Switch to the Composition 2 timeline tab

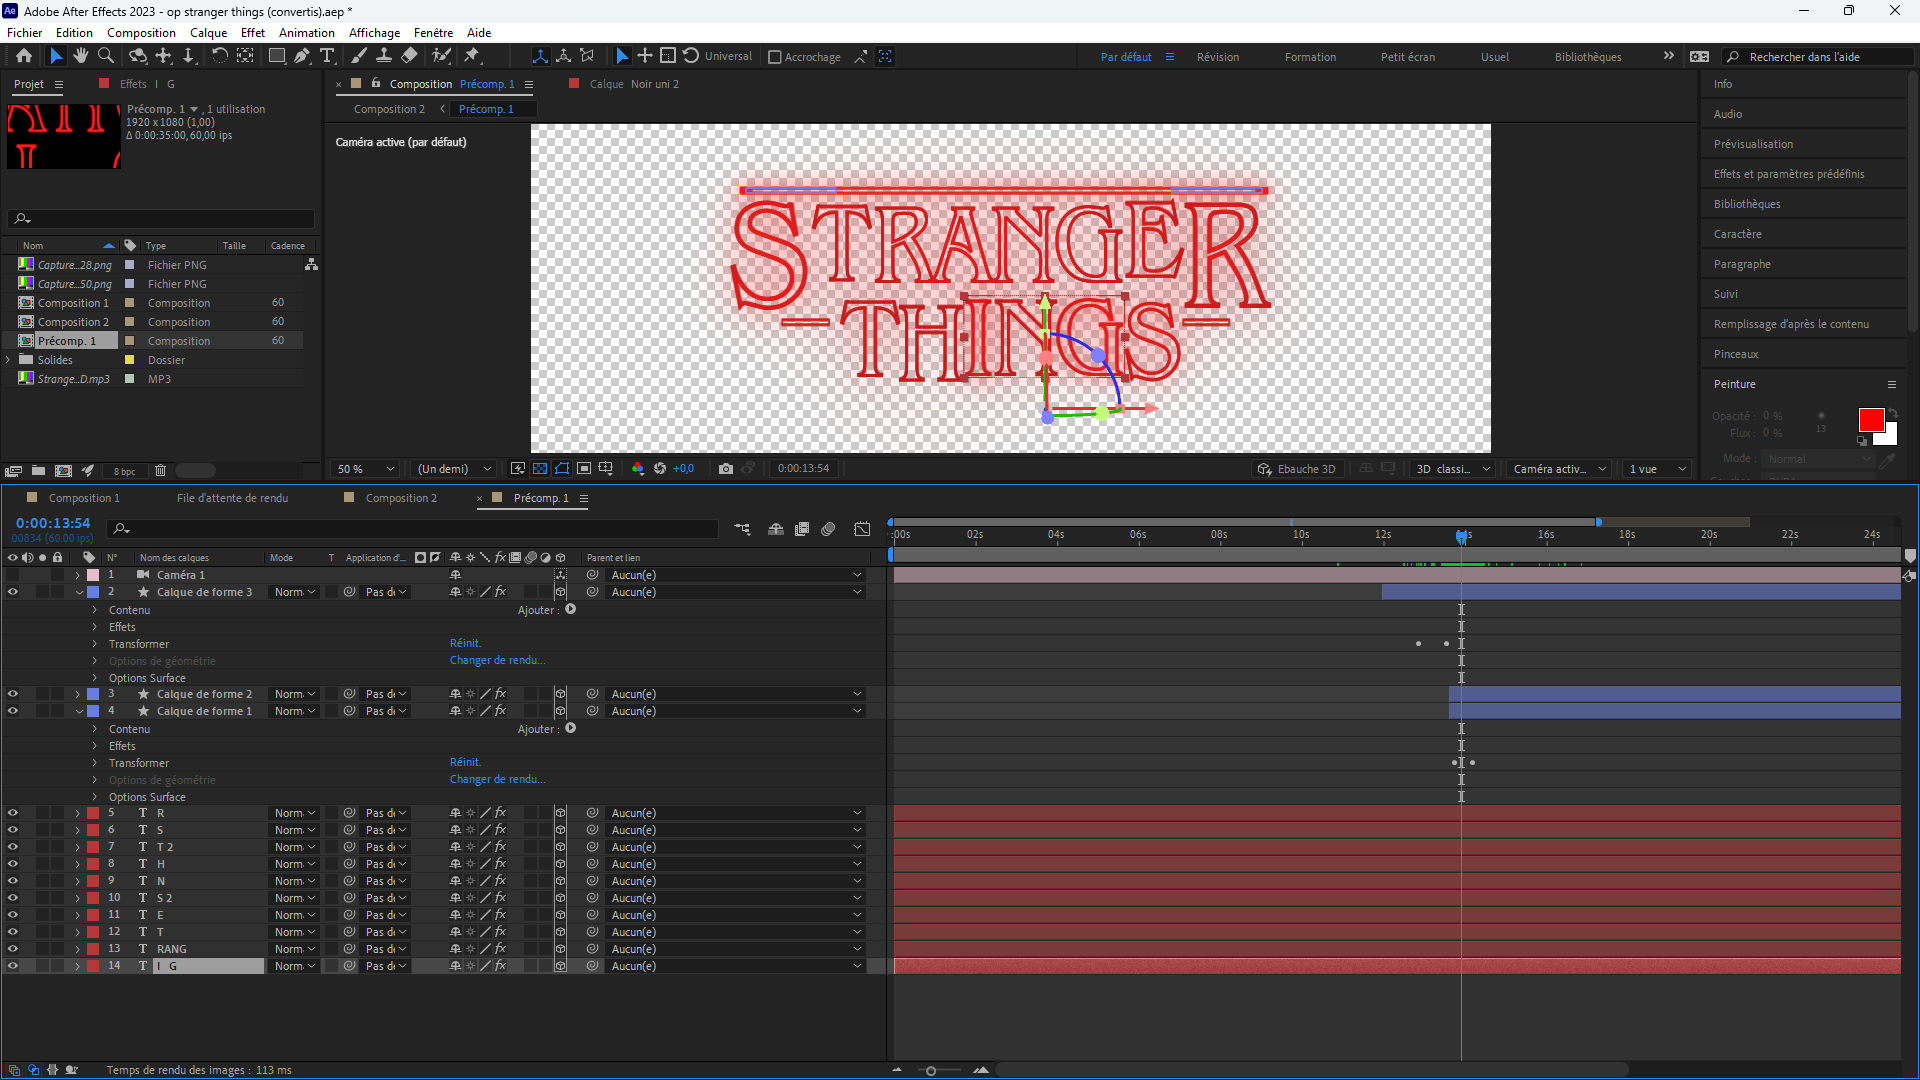pyautogui.click(x=400, y=498)
